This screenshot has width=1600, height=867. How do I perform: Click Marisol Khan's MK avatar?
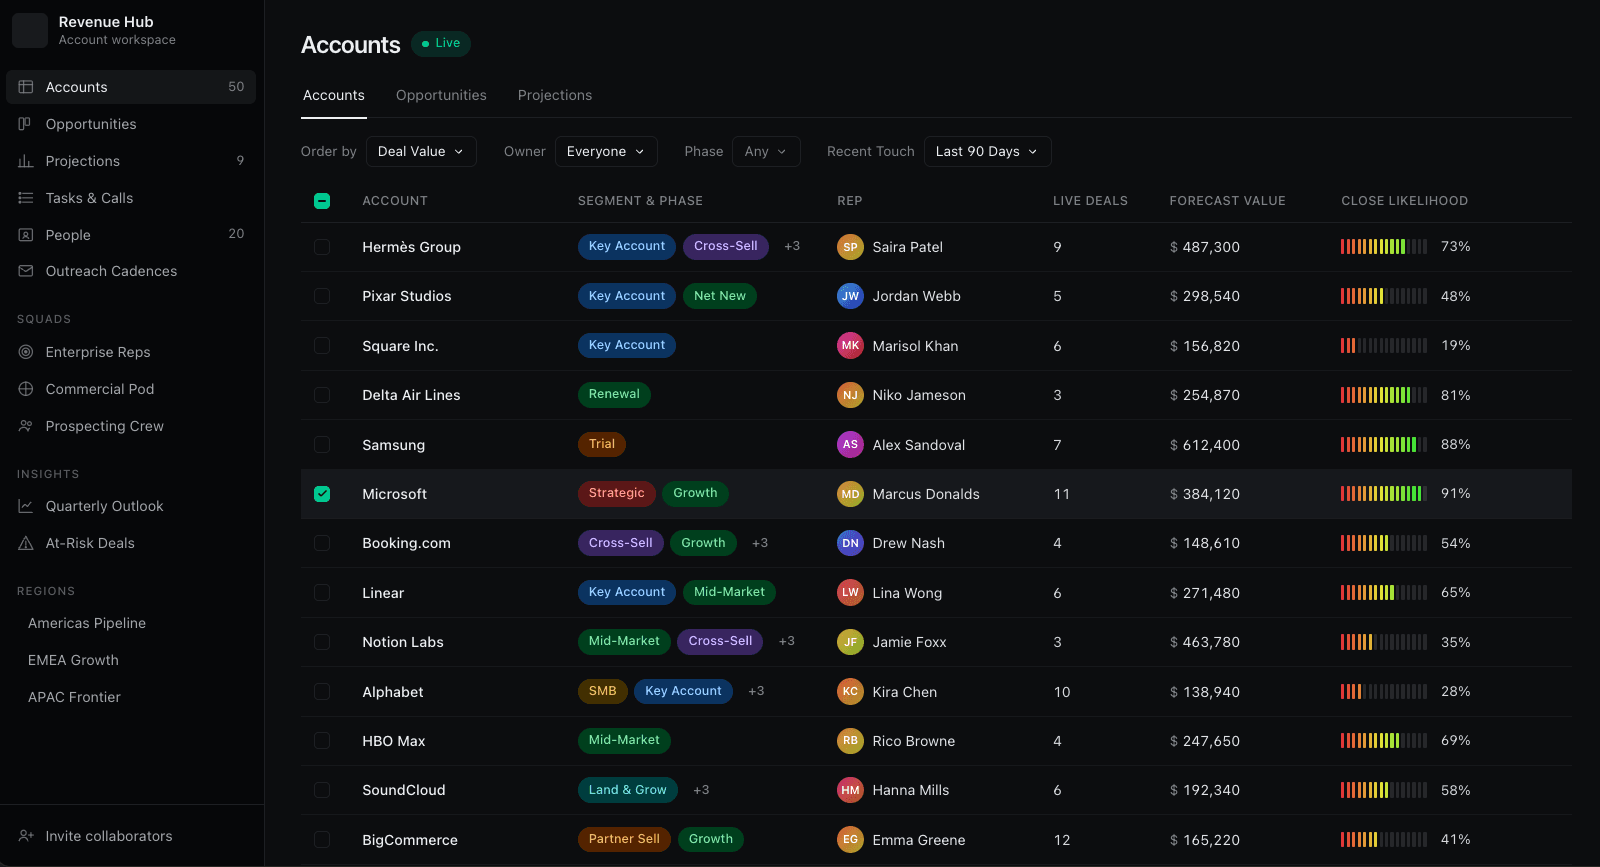click(x=850, y=346)
